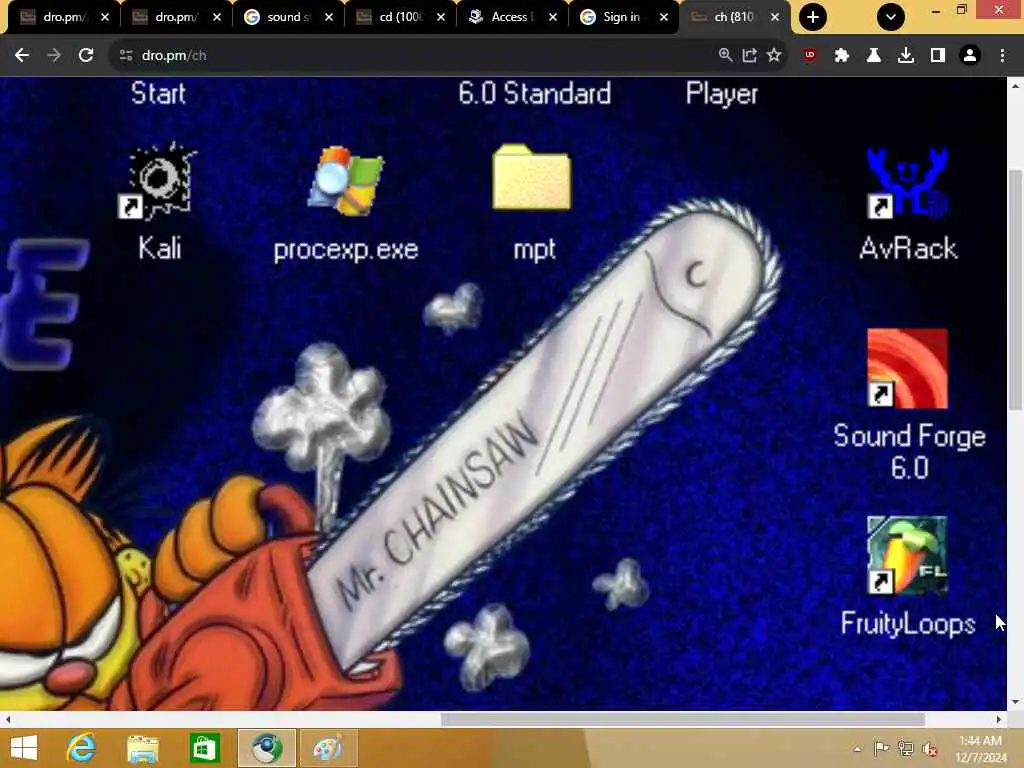Click the horizontal scrollbar thumb
The height and width of the screenshot is (768, 1024).
pyautogui.click(x=682, y=719)
